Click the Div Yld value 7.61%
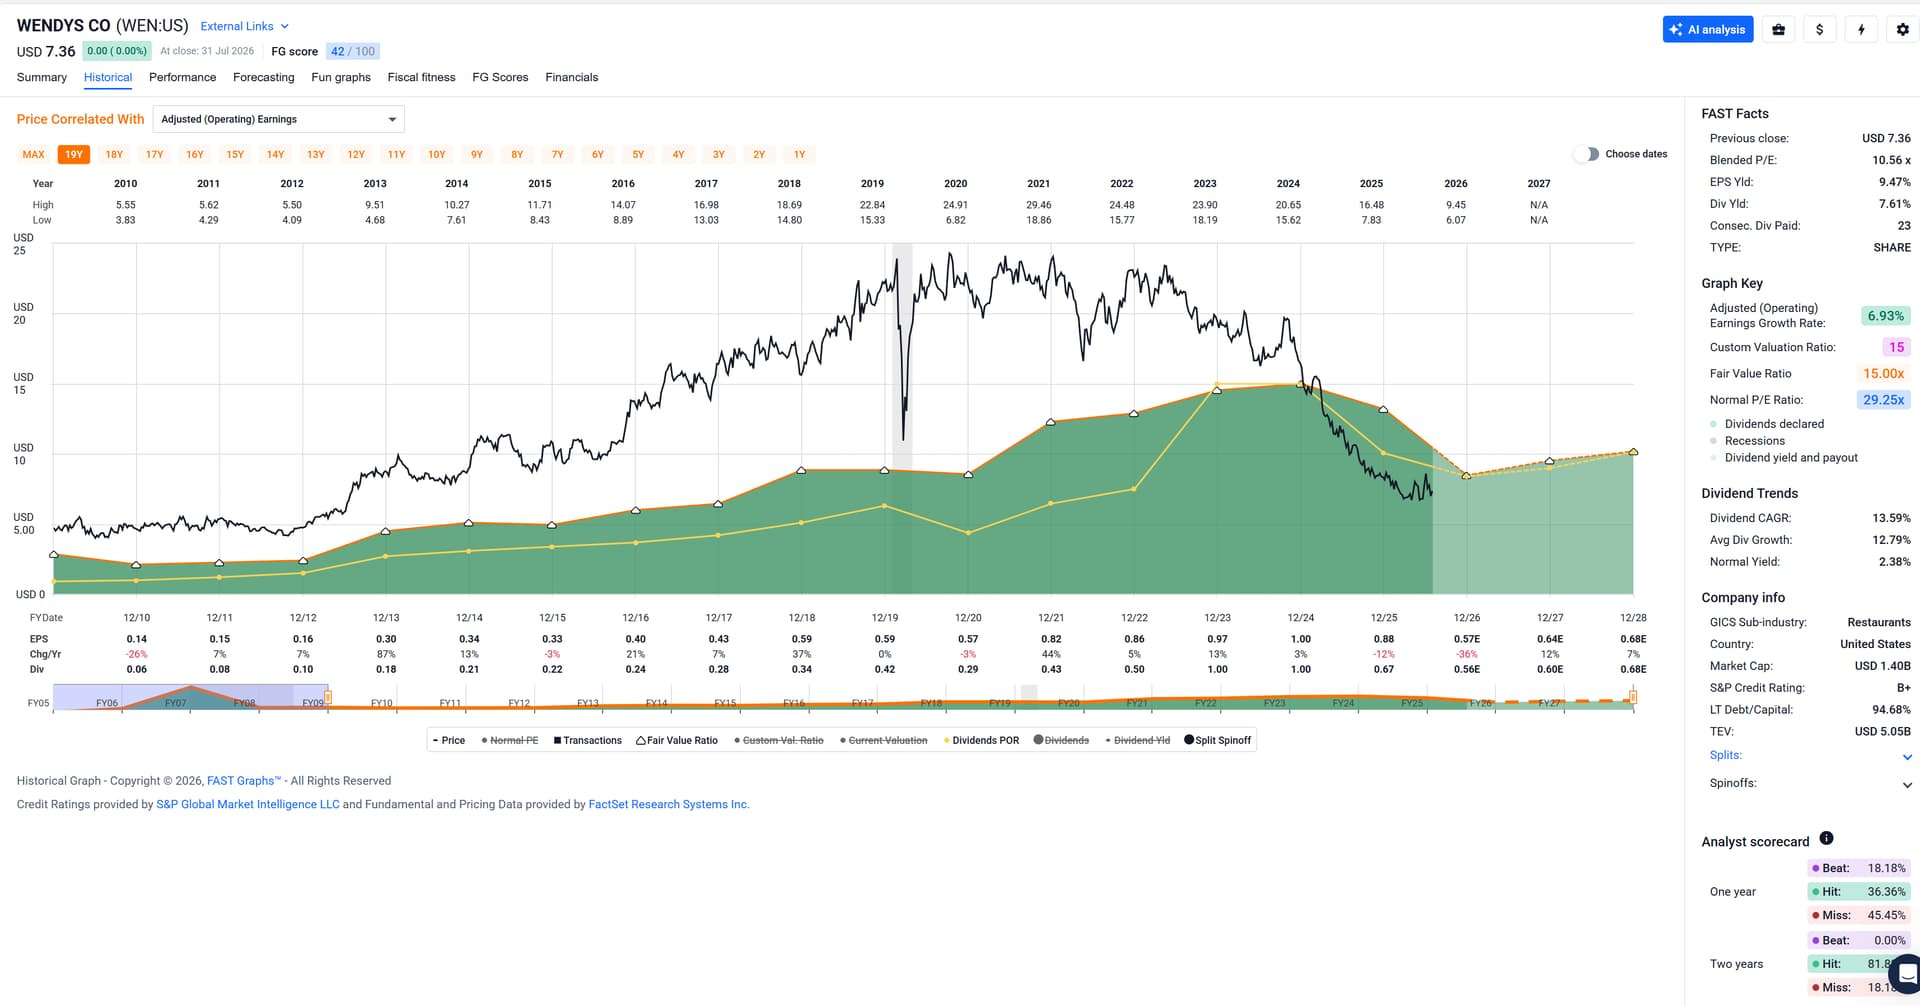Image resolution: width=1920 pixels, height=1006 pixels. point(1894,204)
